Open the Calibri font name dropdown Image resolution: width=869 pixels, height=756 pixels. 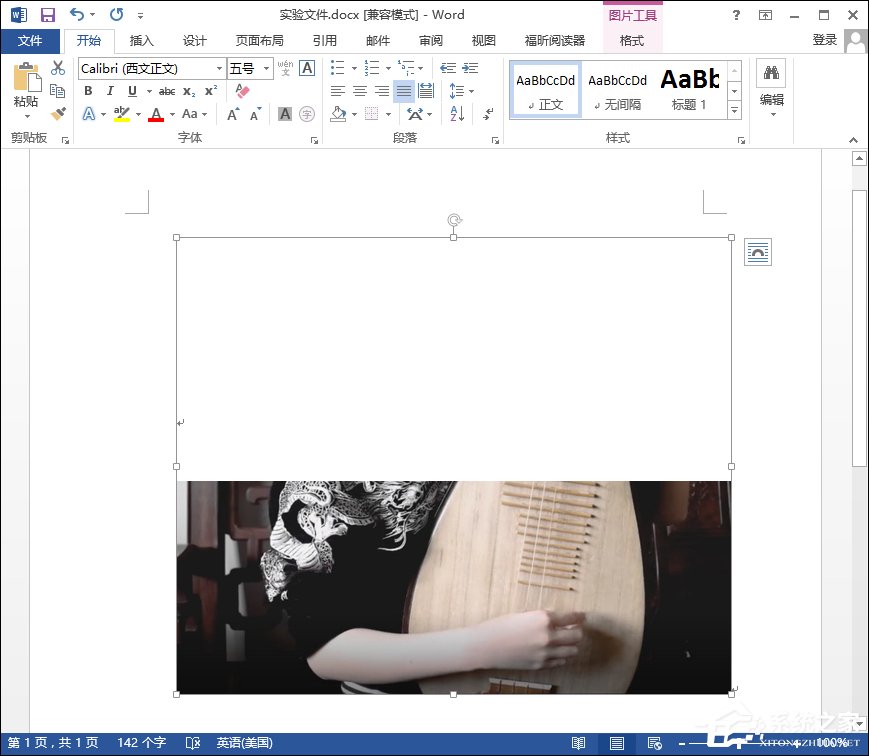[x=219, y=68]
